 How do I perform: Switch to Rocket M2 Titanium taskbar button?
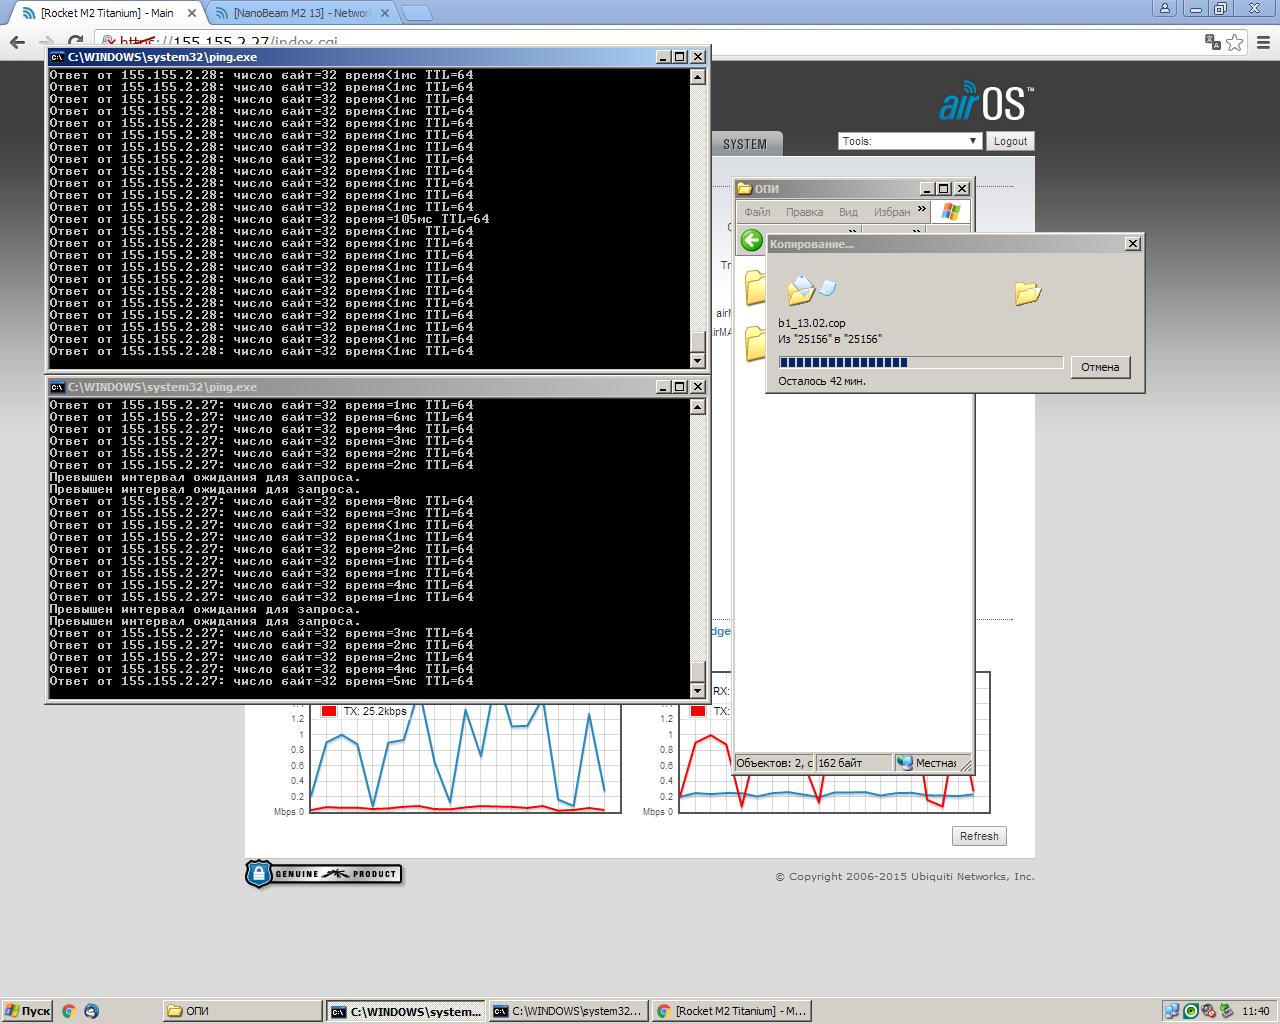730,1011
